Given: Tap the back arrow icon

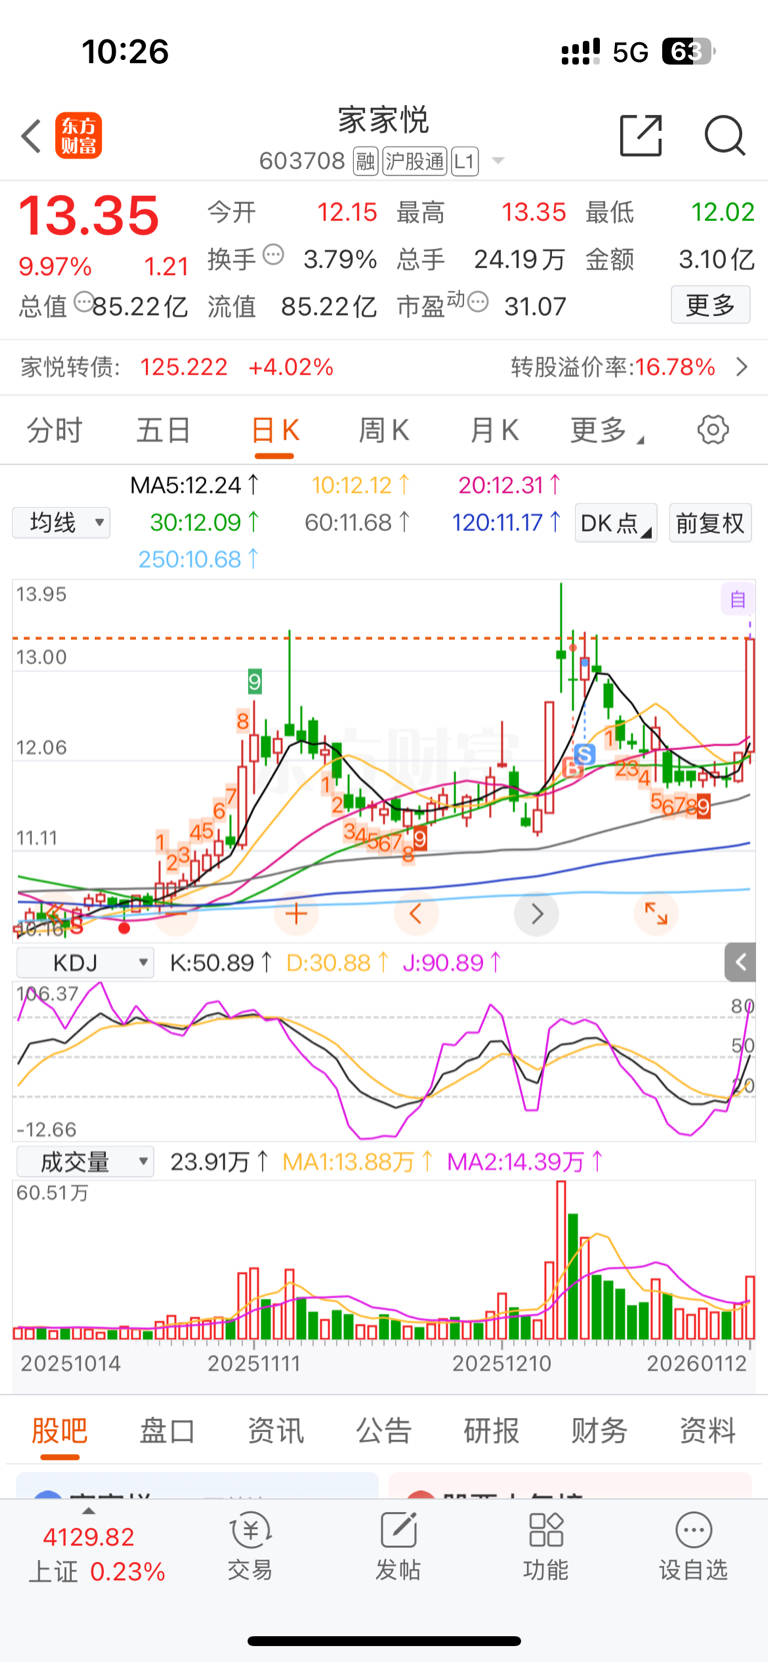Looking at the screenshot, I should coord(32,136).
